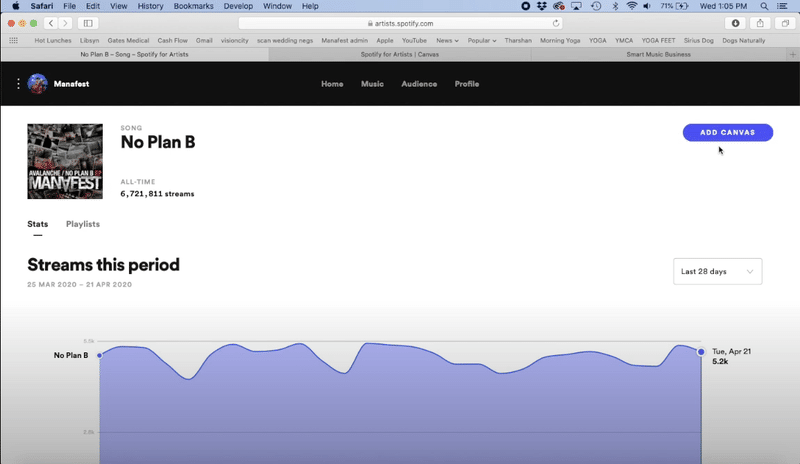The image size is (800, 464).
Task: Select the Playlists tab
Action: pyautogui.click(x=83, y=224)
